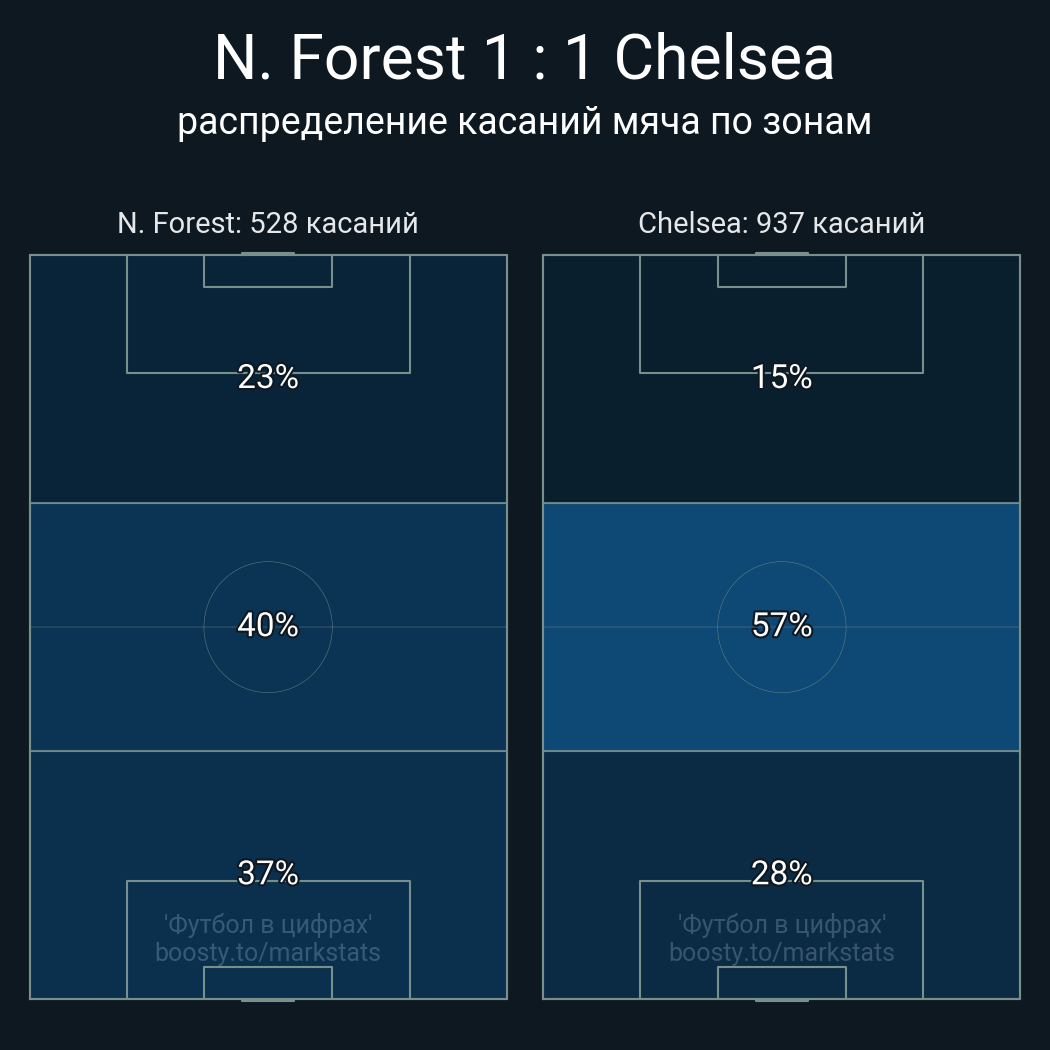Click the top goal on Chelsea pitch

tap(781, 254)
